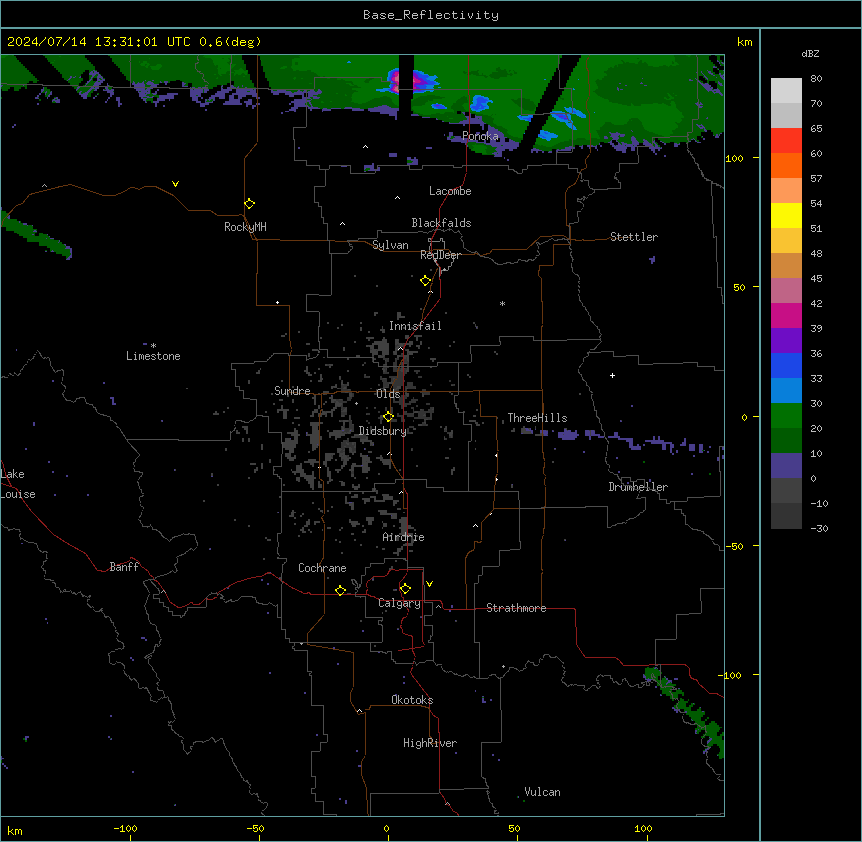Screen dimensions: 862x842
Task: Click the Base_Reflectivity title
Action: coord(431,15)
